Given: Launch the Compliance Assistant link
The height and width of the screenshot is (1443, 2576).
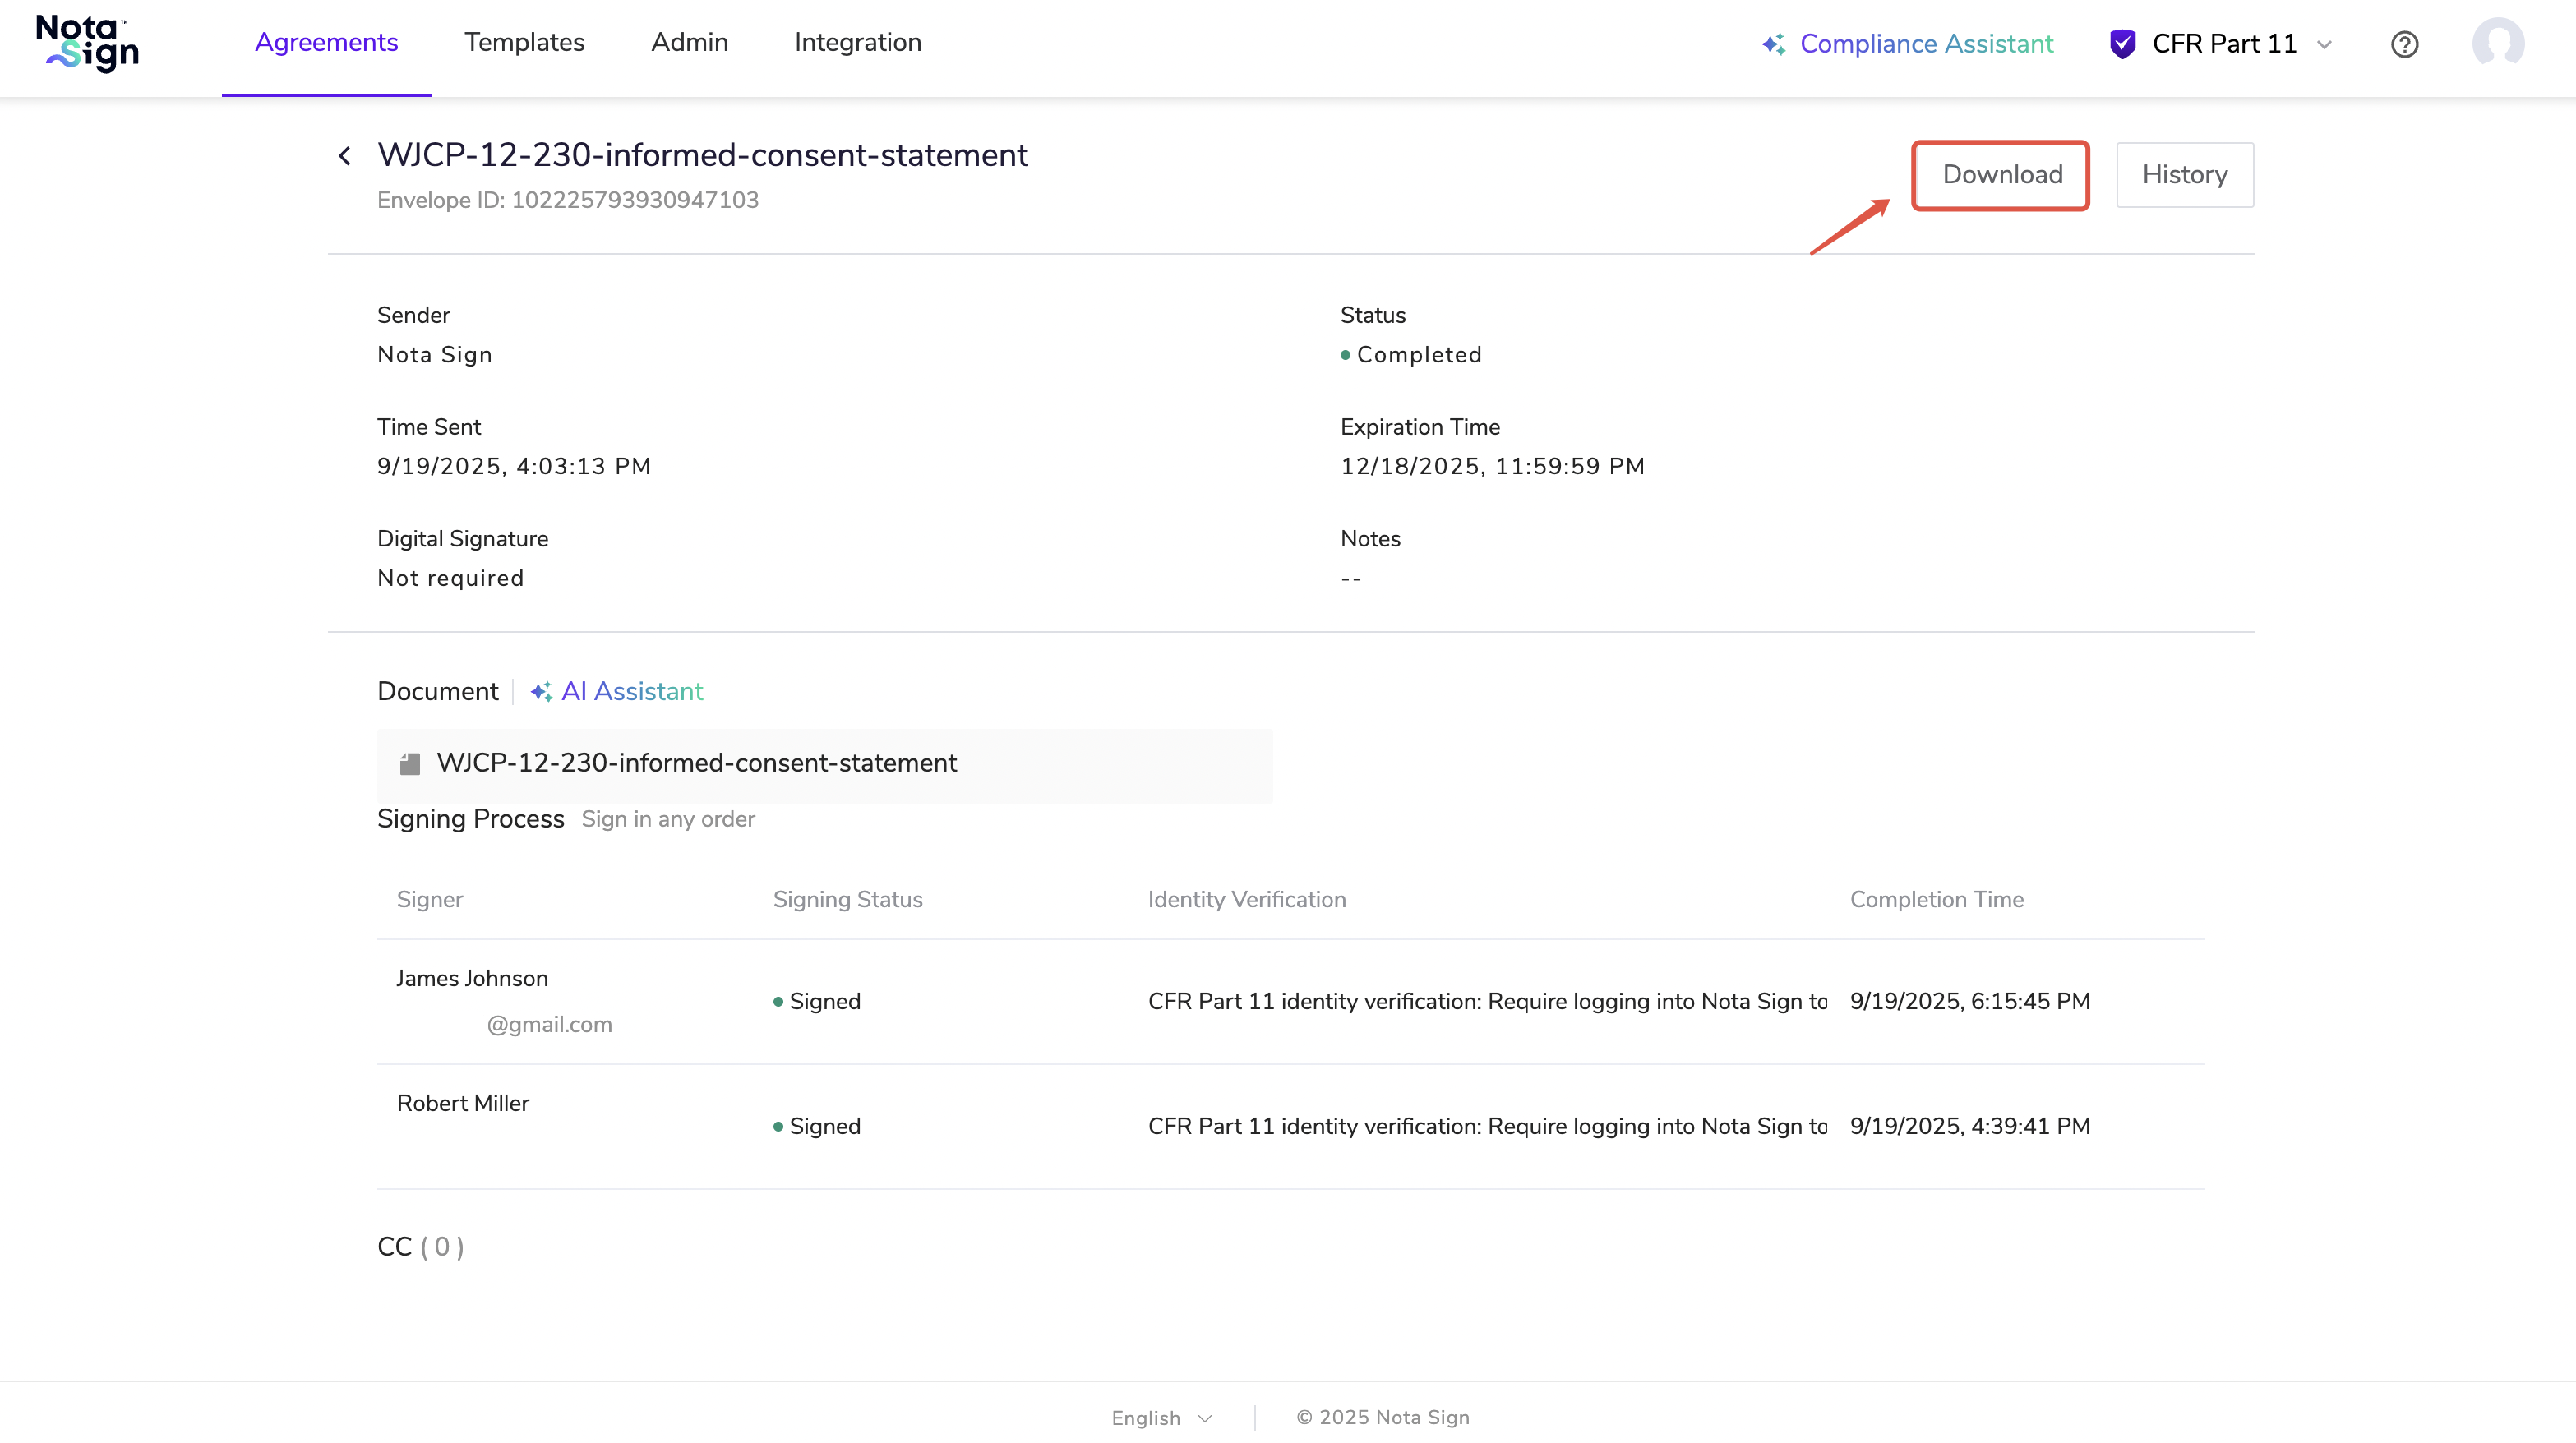Looking at the screenshot, I should coord(1926,44).
